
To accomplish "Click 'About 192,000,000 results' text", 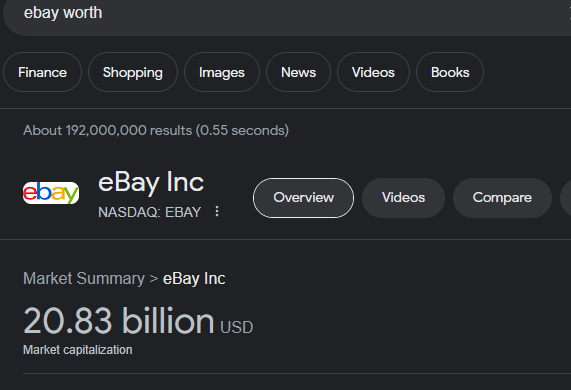I will click(x=107, y=130).
